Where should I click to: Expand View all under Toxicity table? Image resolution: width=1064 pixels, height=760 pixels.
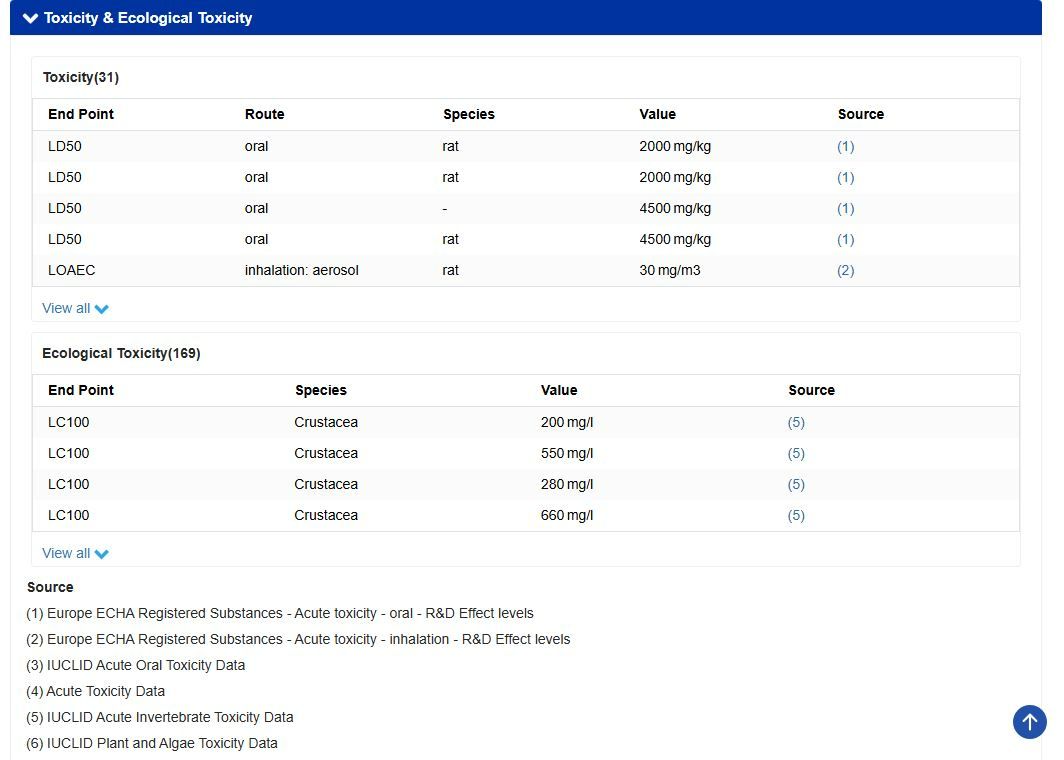click(x=75, y=308)
